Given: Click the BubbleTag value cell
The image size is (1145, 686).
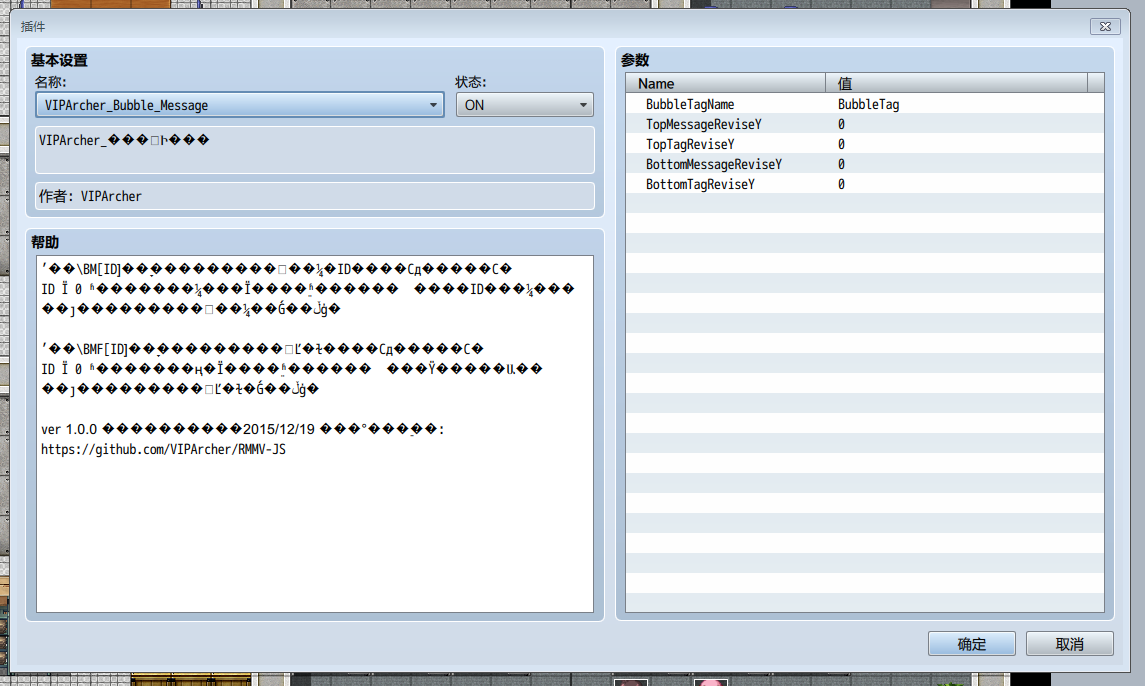Looking at the screenshot, I should [868, 104].
